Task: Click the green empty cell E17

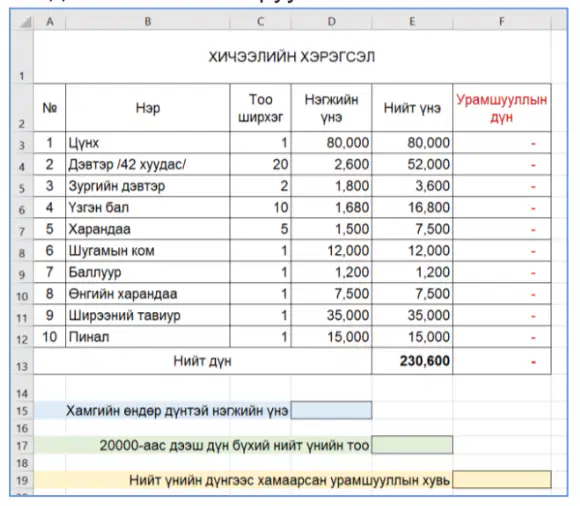Action: point(412,445)
